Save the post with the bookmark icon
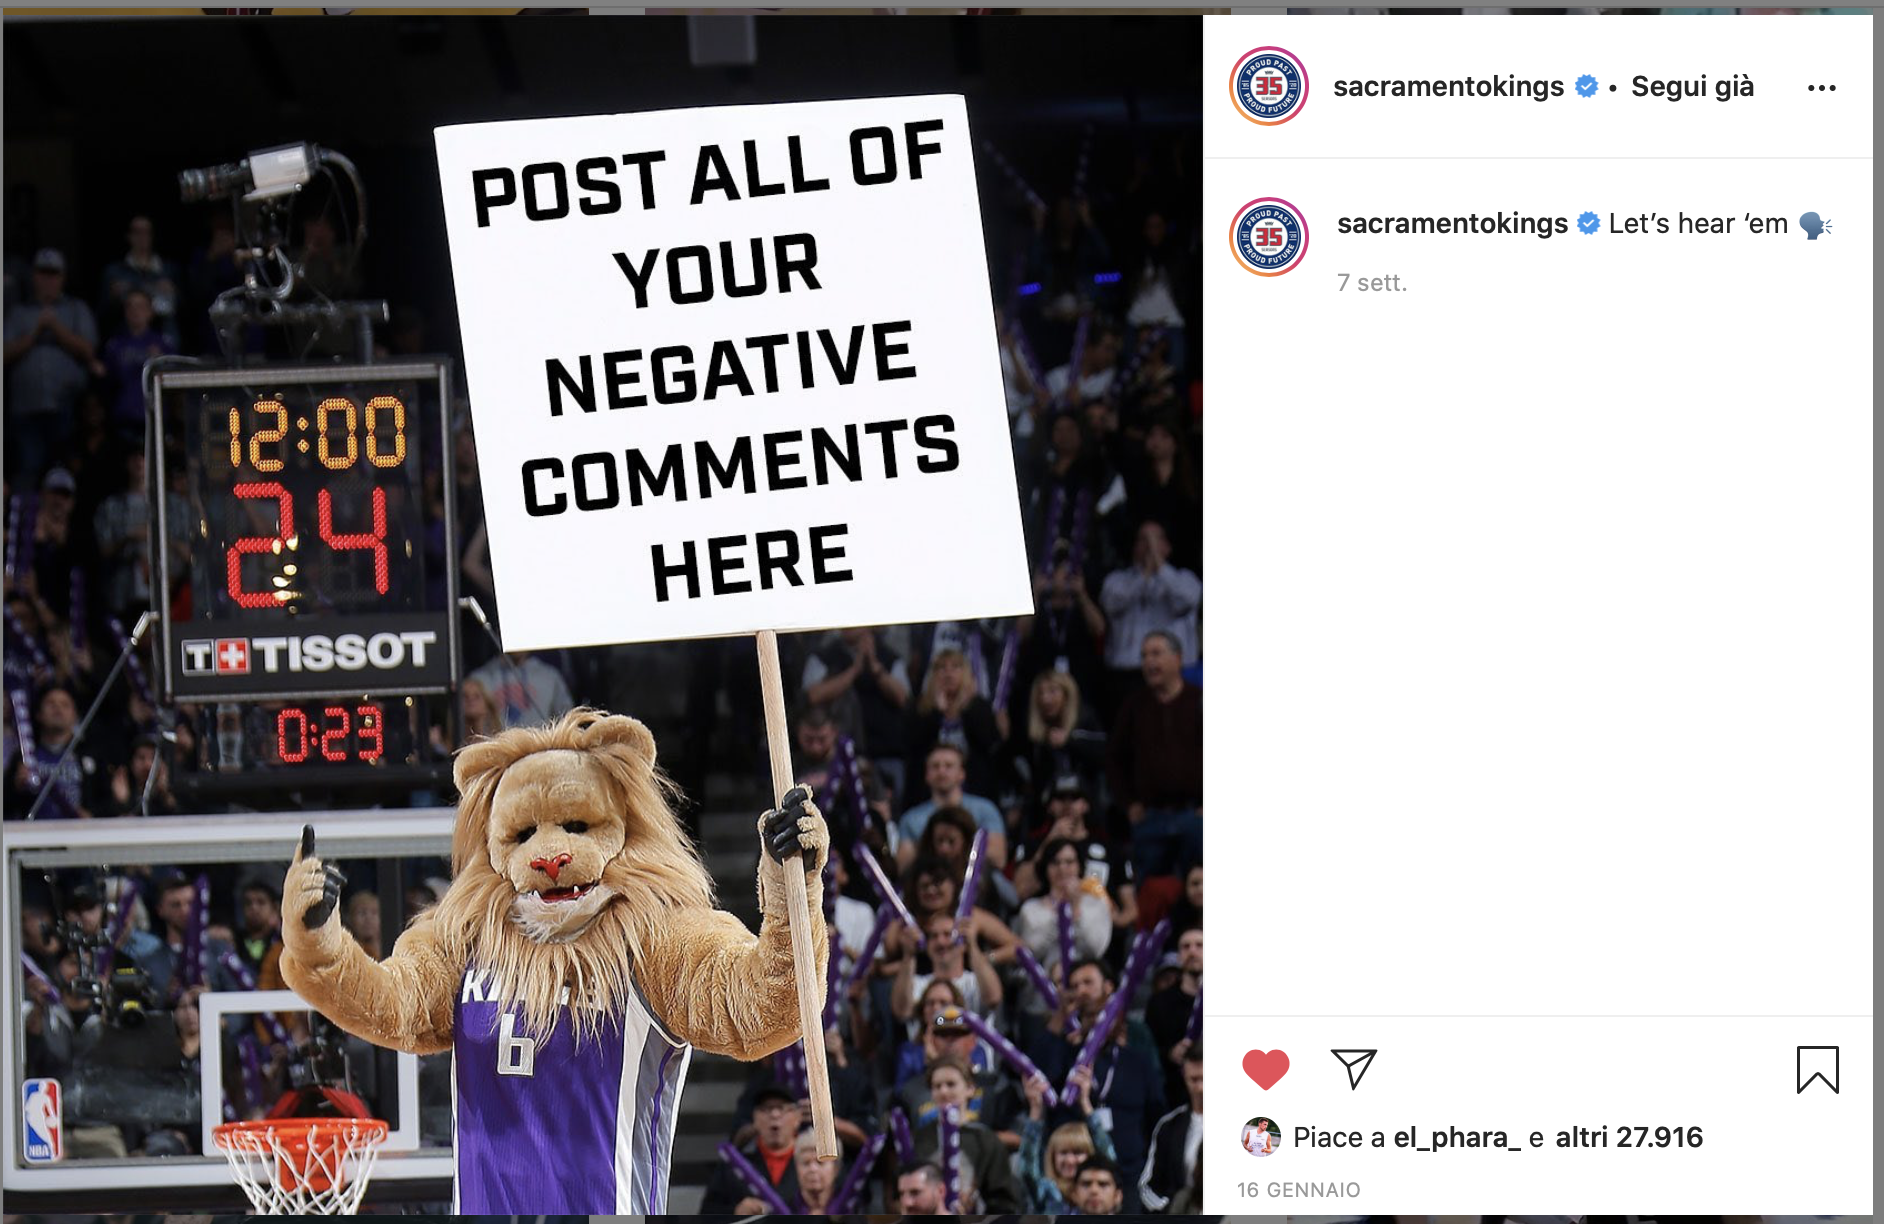Viewport: 1884px width, 1224px height. click(x=1817, y=1070)
